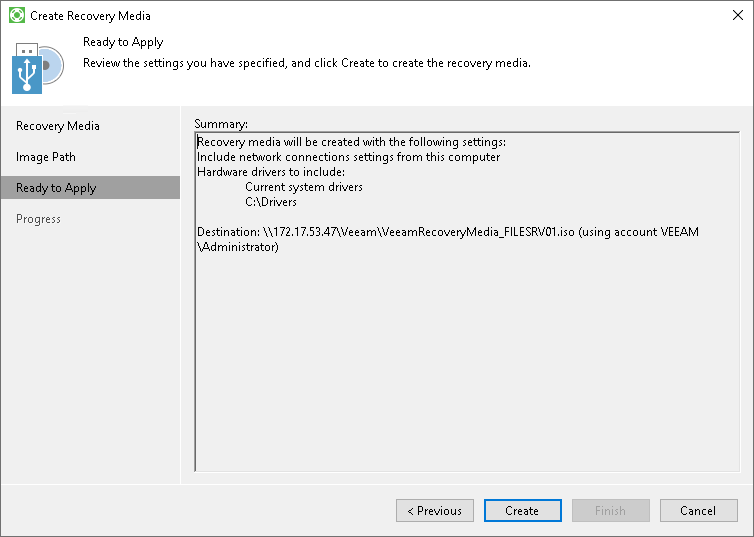Click the 'Review the settings' description text
The height and width of the screenshot is (537, 754).
[307, 63]
